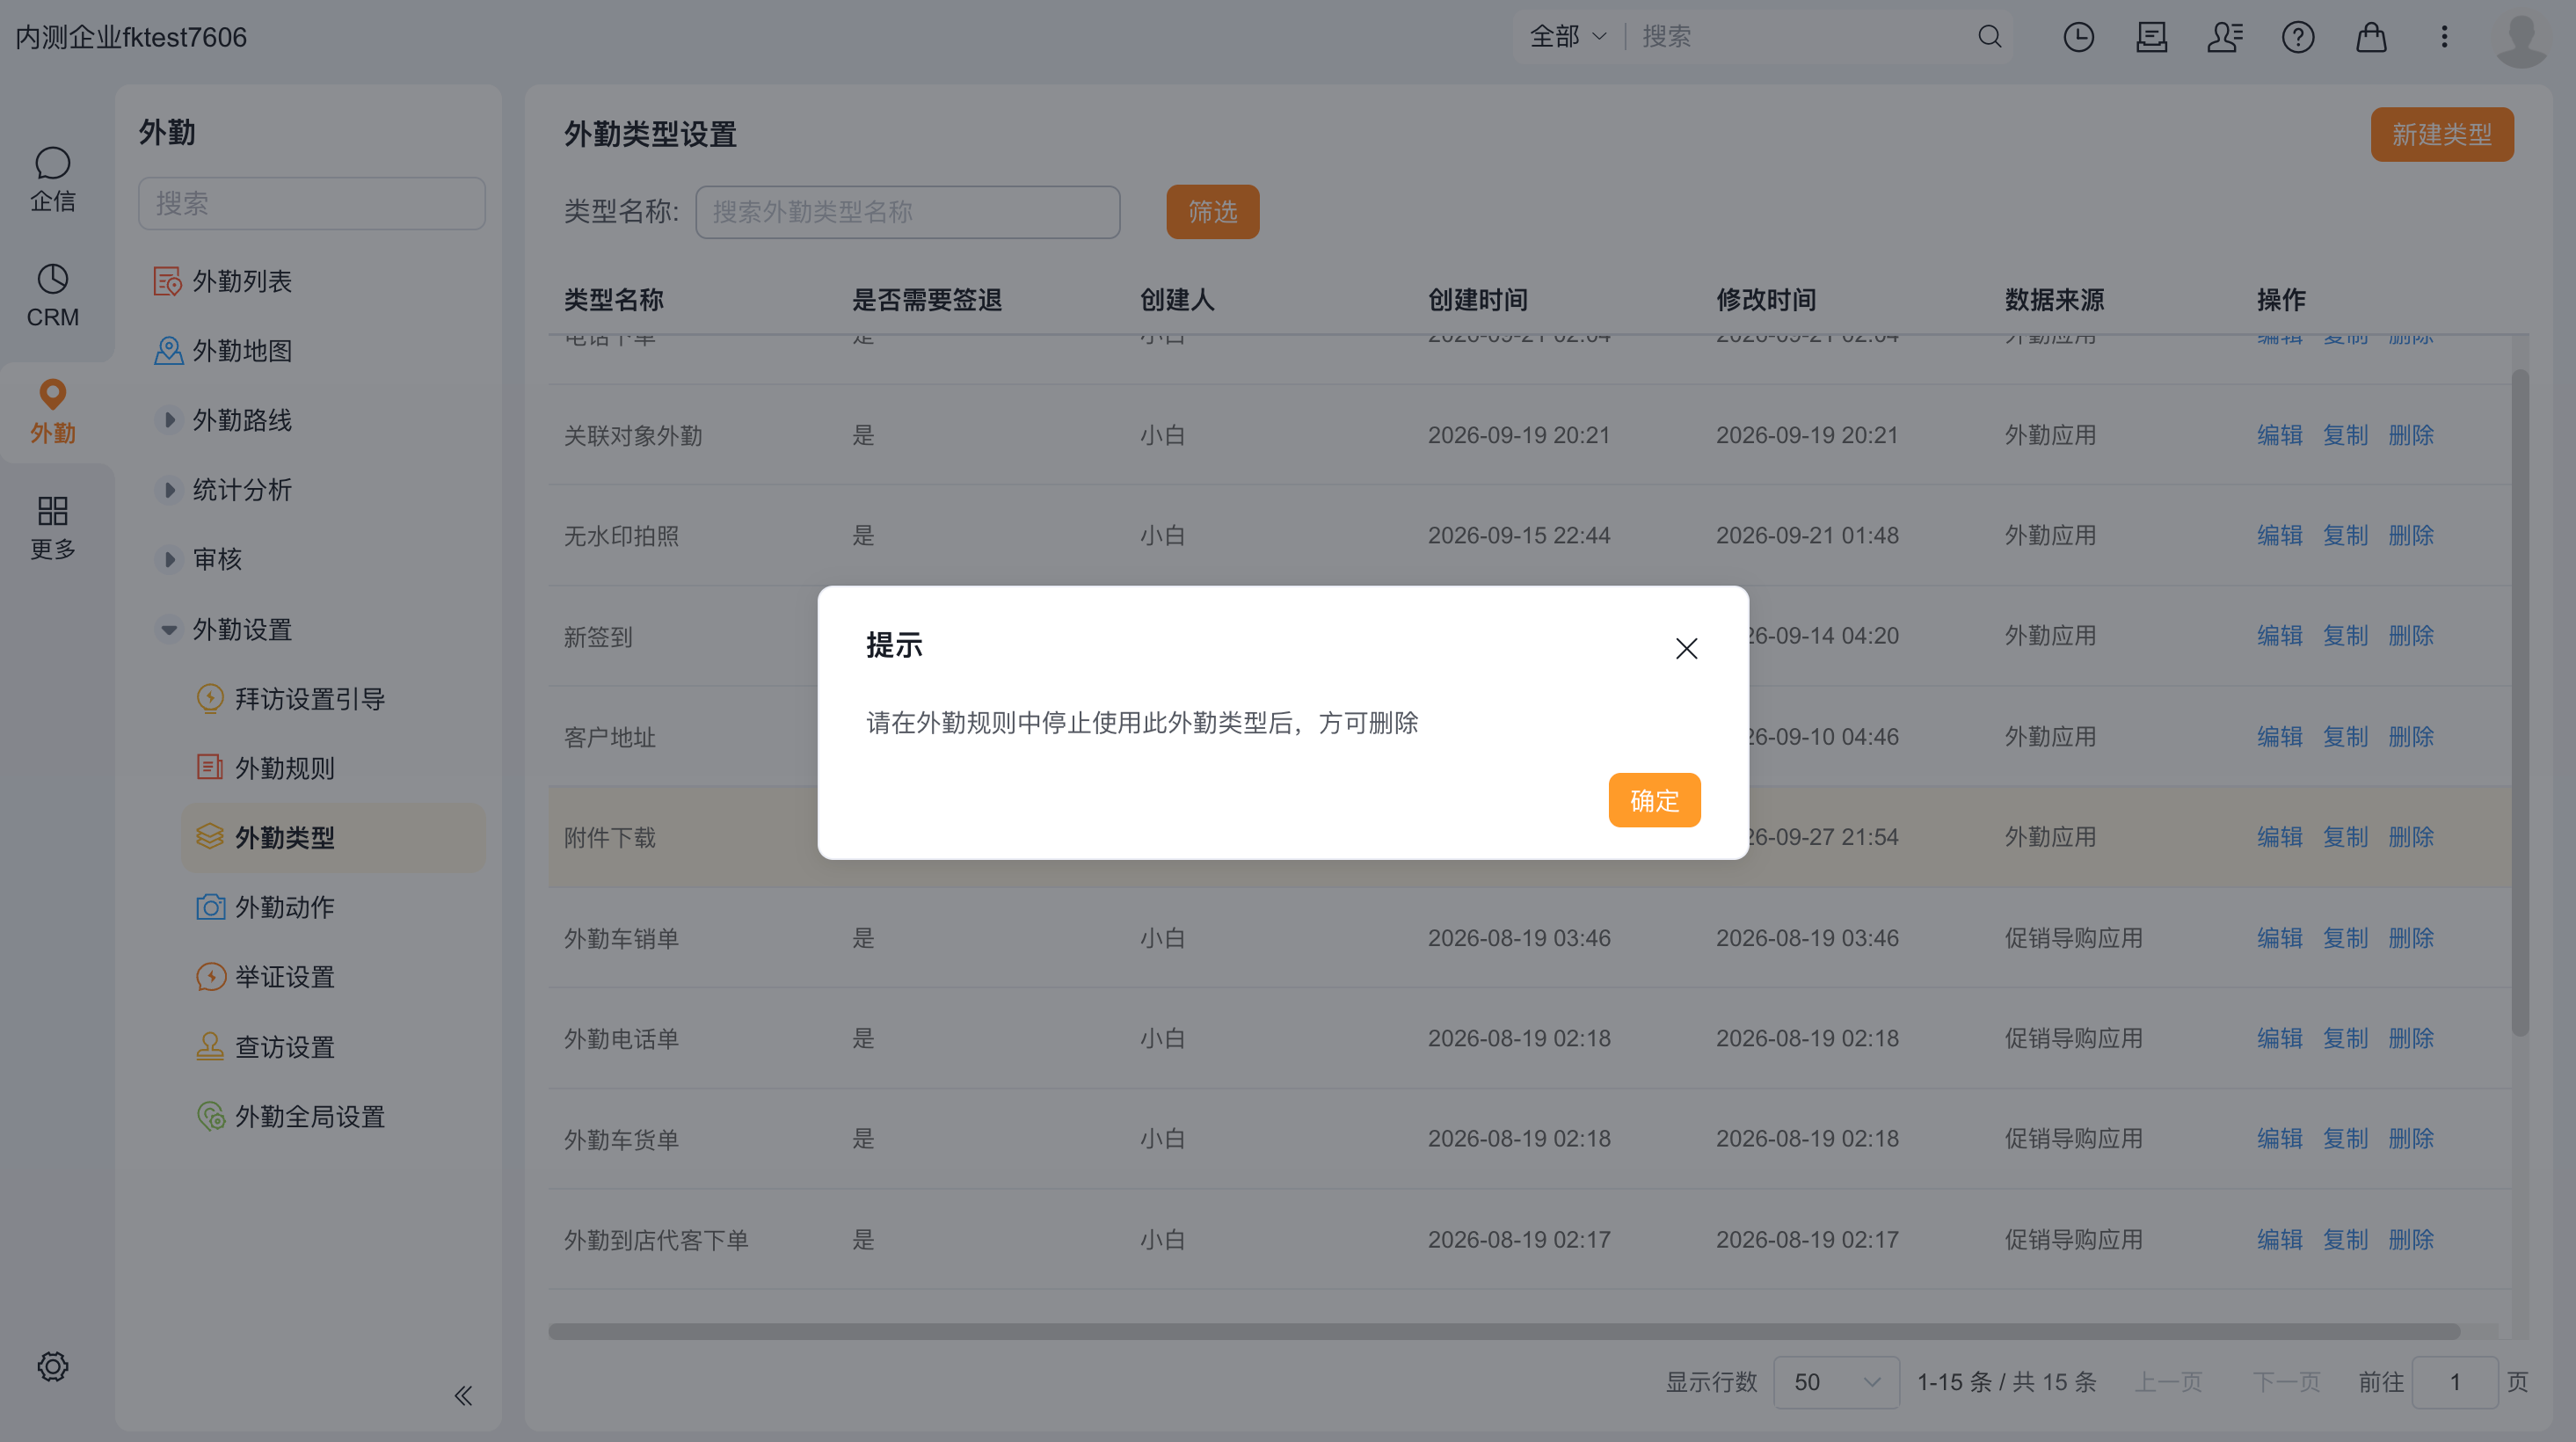Click the 新建类型 button
The width and height of the screenshot is (2576, 1442).
click(2441, 134)
